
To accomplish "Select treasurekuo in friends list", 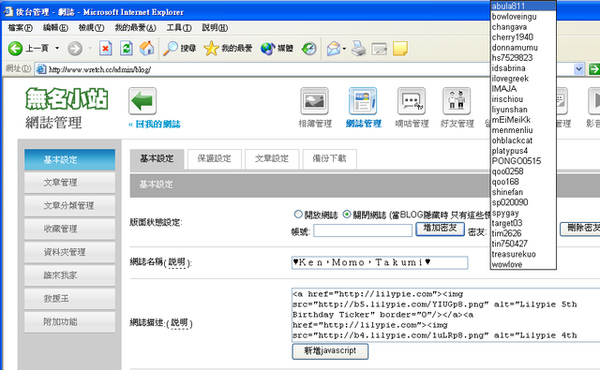I will [523, 254].
